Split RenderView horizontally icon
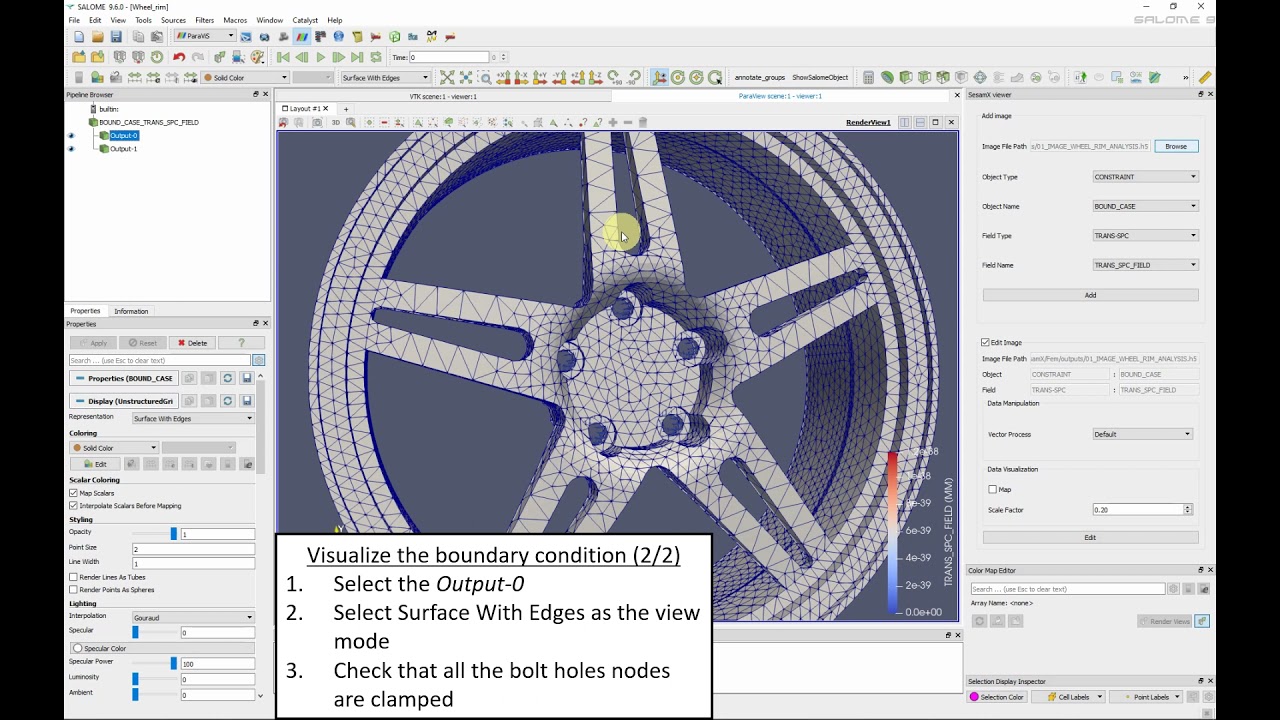Image resolution: width=1280 pixels, height=720 pixels. (x=904, y=122)
